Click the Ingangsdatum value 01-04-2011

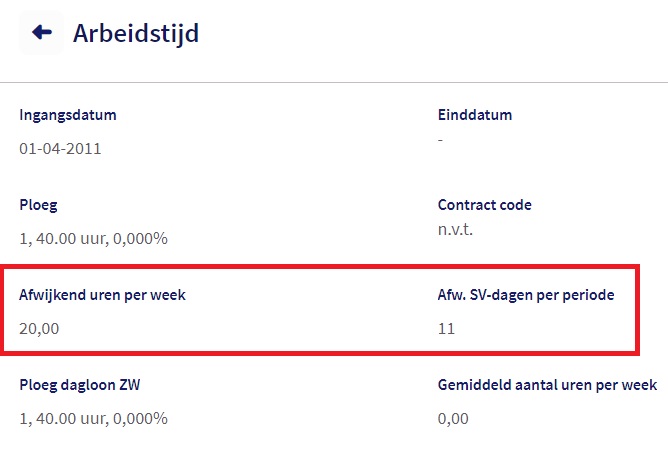click(x=60, y=149)
